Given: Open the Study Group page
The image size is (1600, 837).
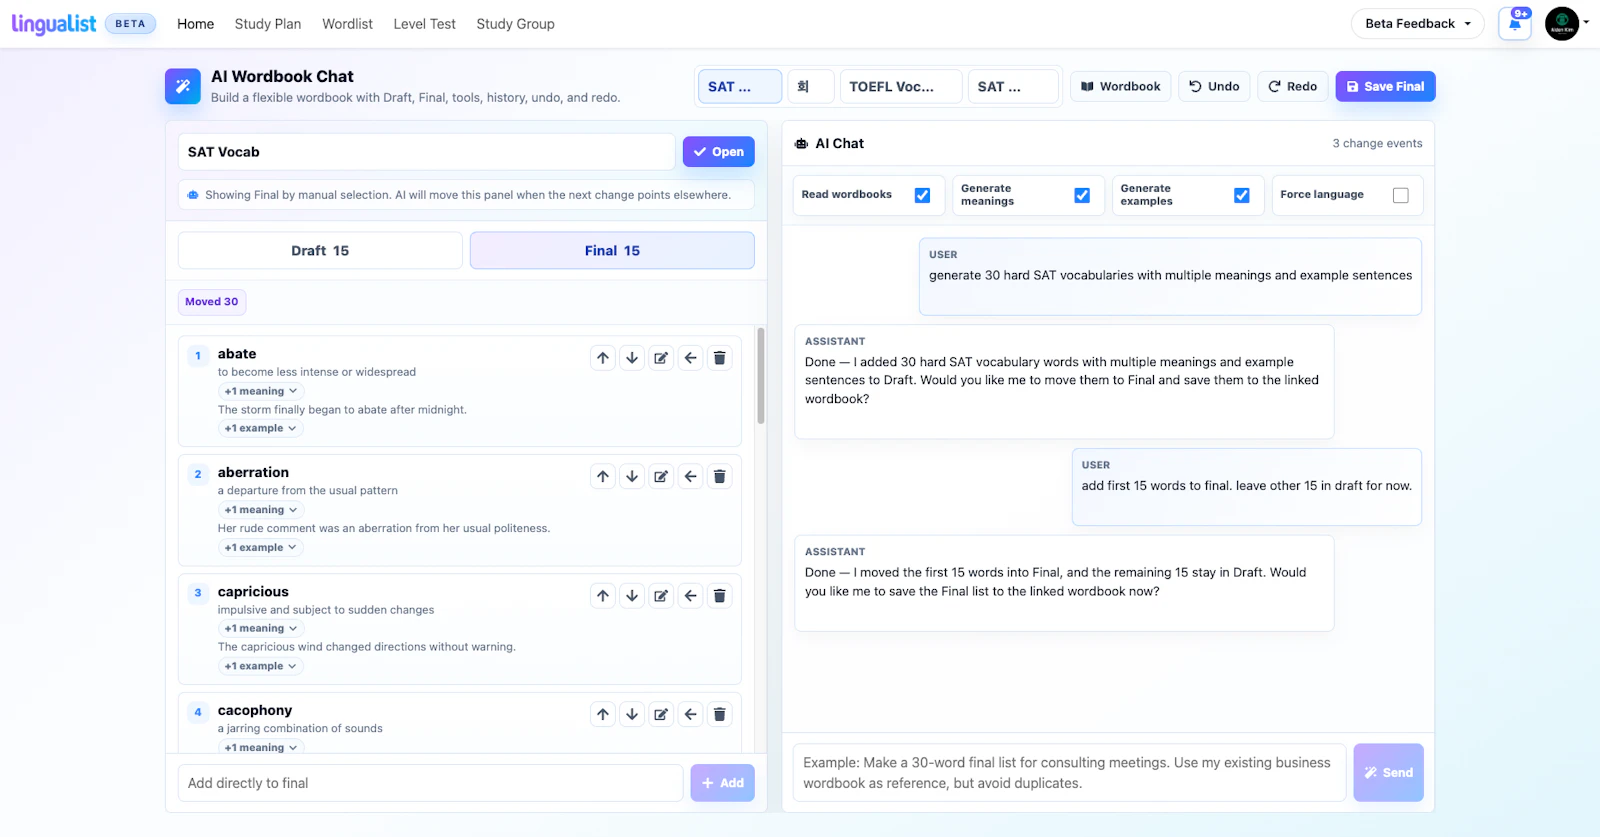Looking at the screenshot, I should 515,24.
